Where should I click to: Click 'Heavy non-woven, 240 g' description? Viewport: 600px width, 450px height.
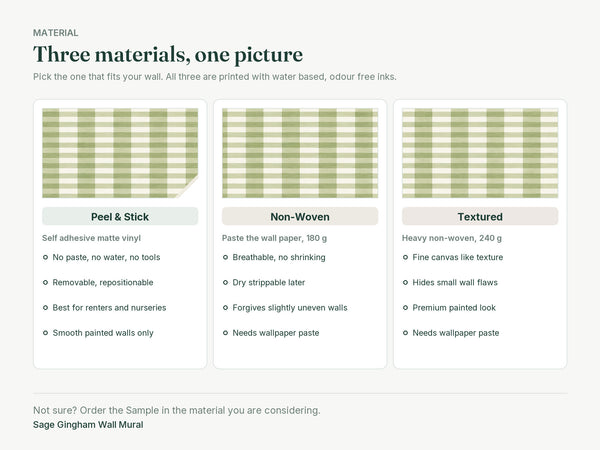(x=452, y=238)
